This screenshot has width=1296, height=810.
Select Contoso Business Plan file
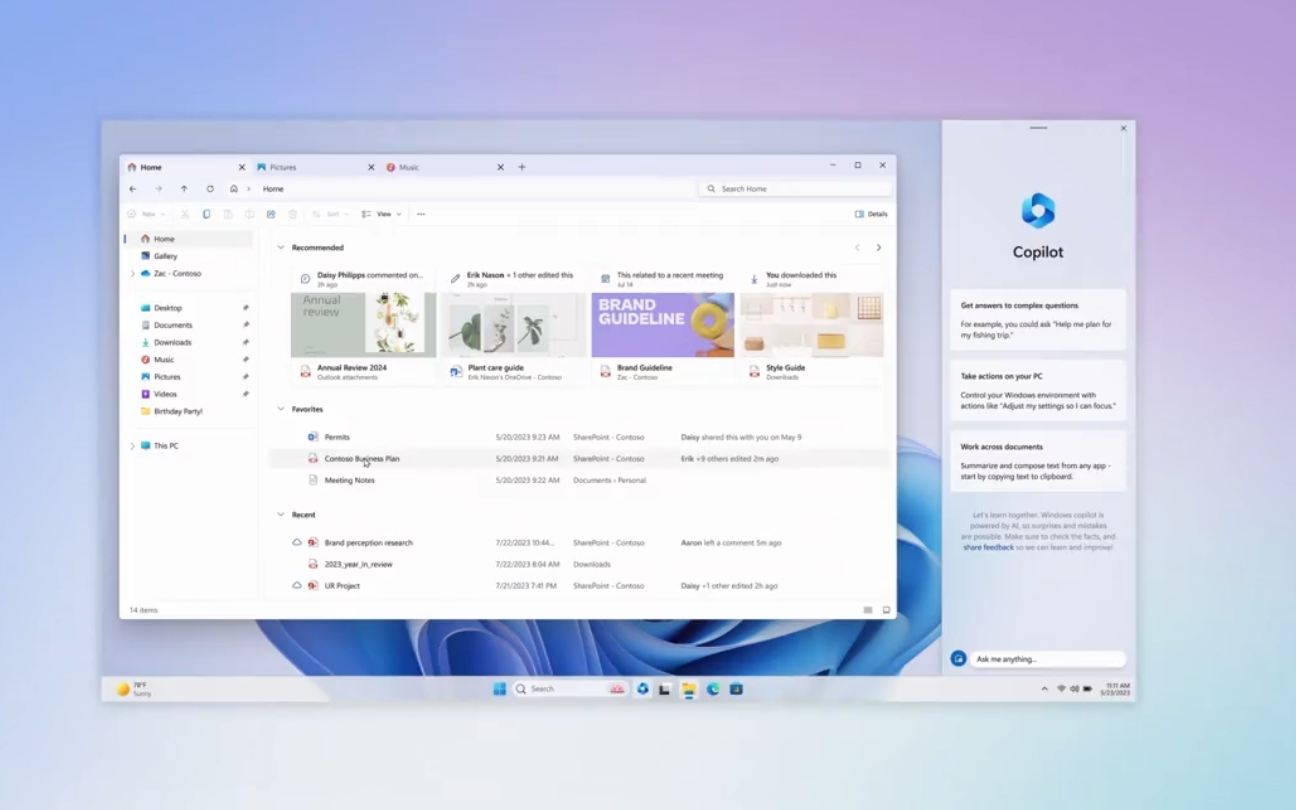coord(580,459)
